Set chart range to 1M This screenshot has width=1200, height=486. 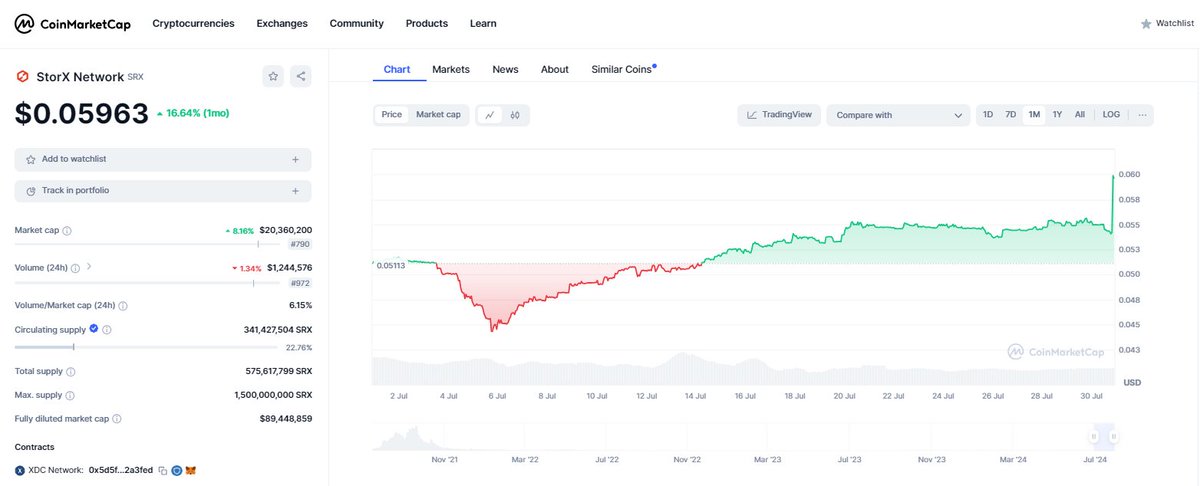pyautogui.click(x=1034, y=115)
